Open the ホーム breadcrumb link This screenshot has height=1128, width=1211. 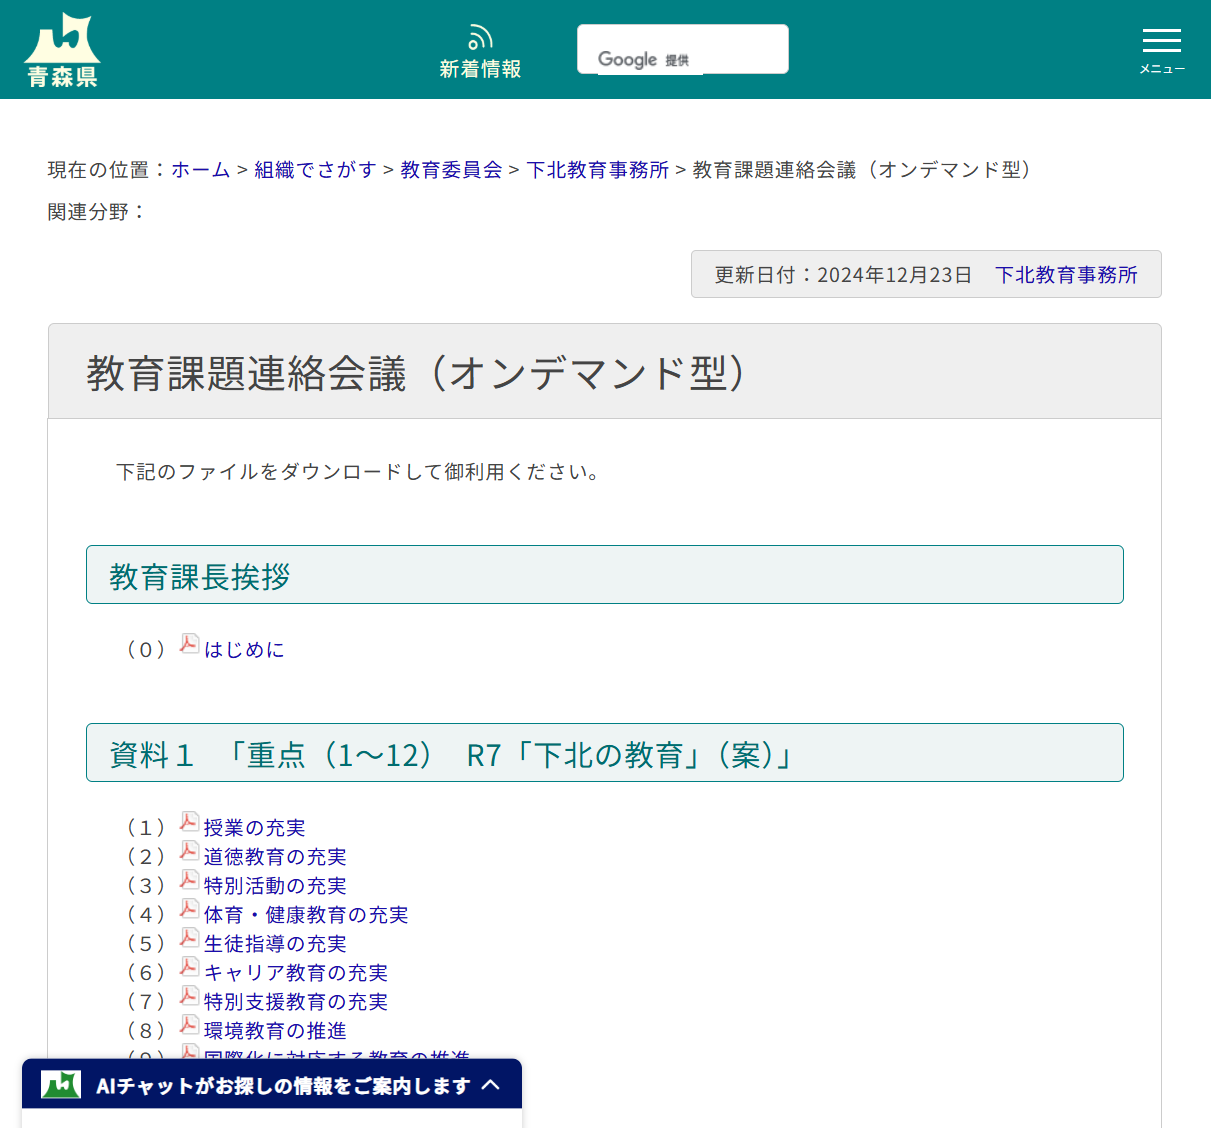(x=200, y=170)
